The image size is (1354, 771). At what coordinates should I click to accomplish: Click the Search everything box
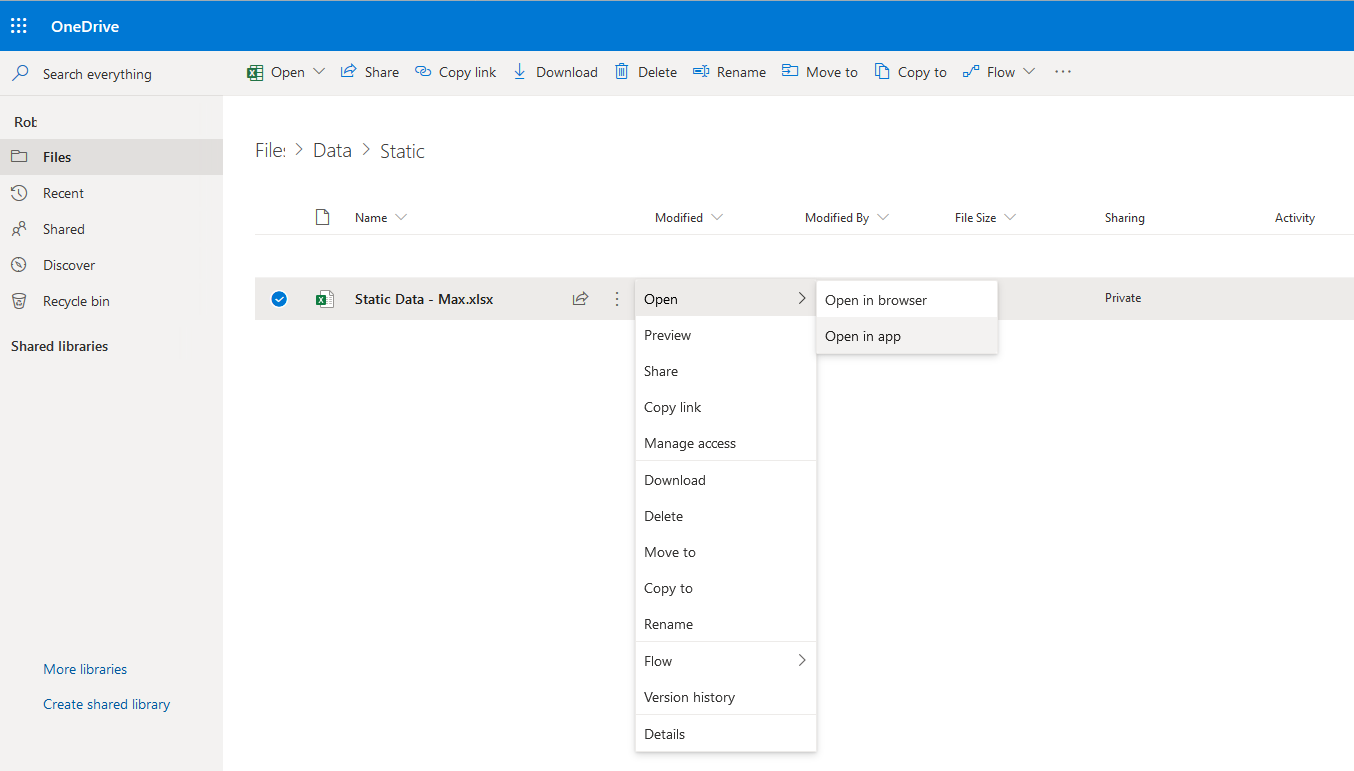(x=97, y=74)
